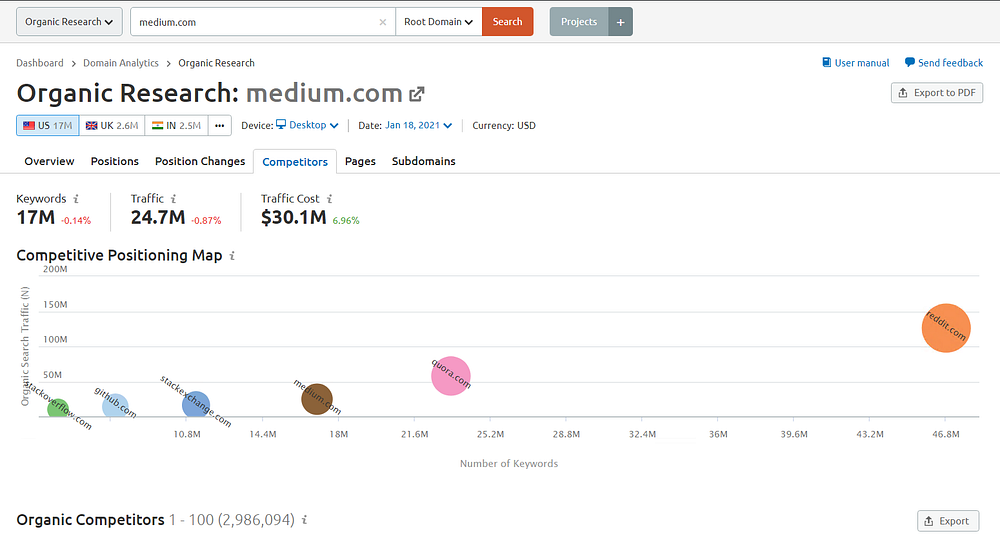Click the -0.14% keywords change

(76, 221)
